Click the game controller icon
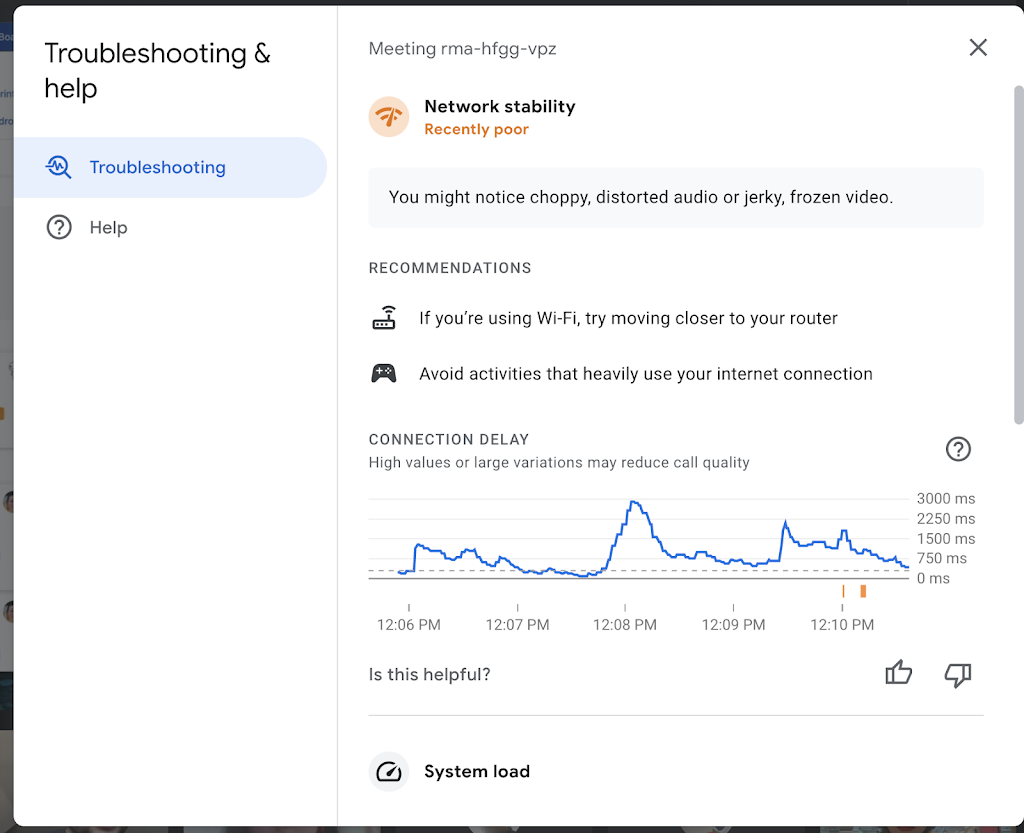 384,374
